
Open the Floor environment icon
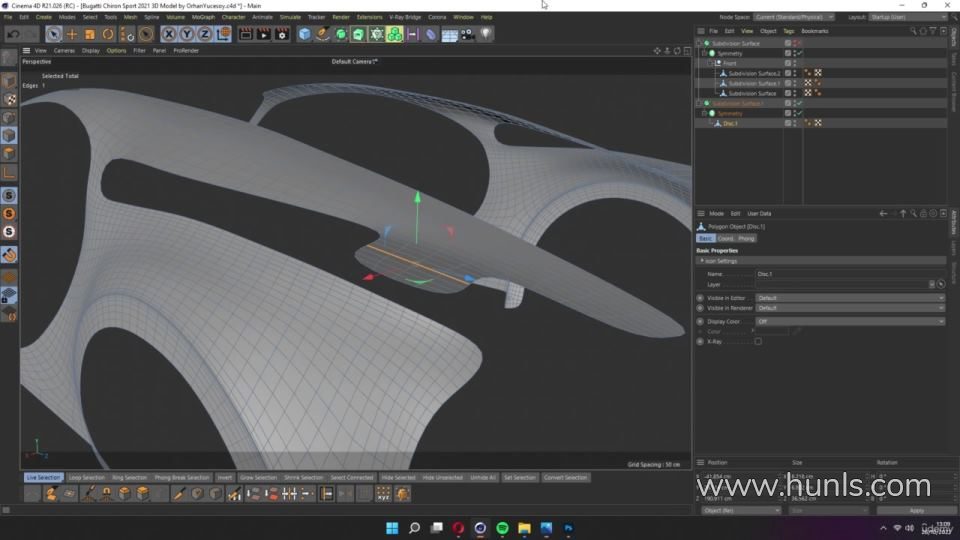click(449, 34)
